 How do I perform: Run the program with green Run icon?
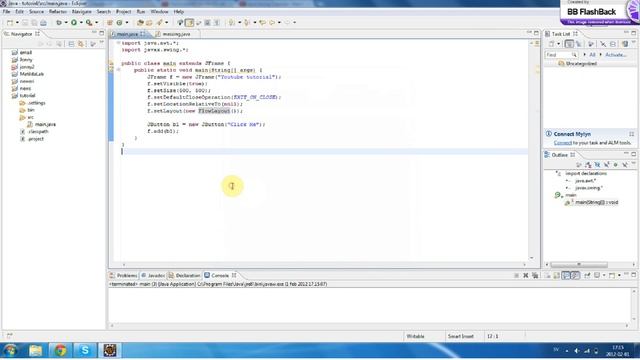tap(74, 22)
